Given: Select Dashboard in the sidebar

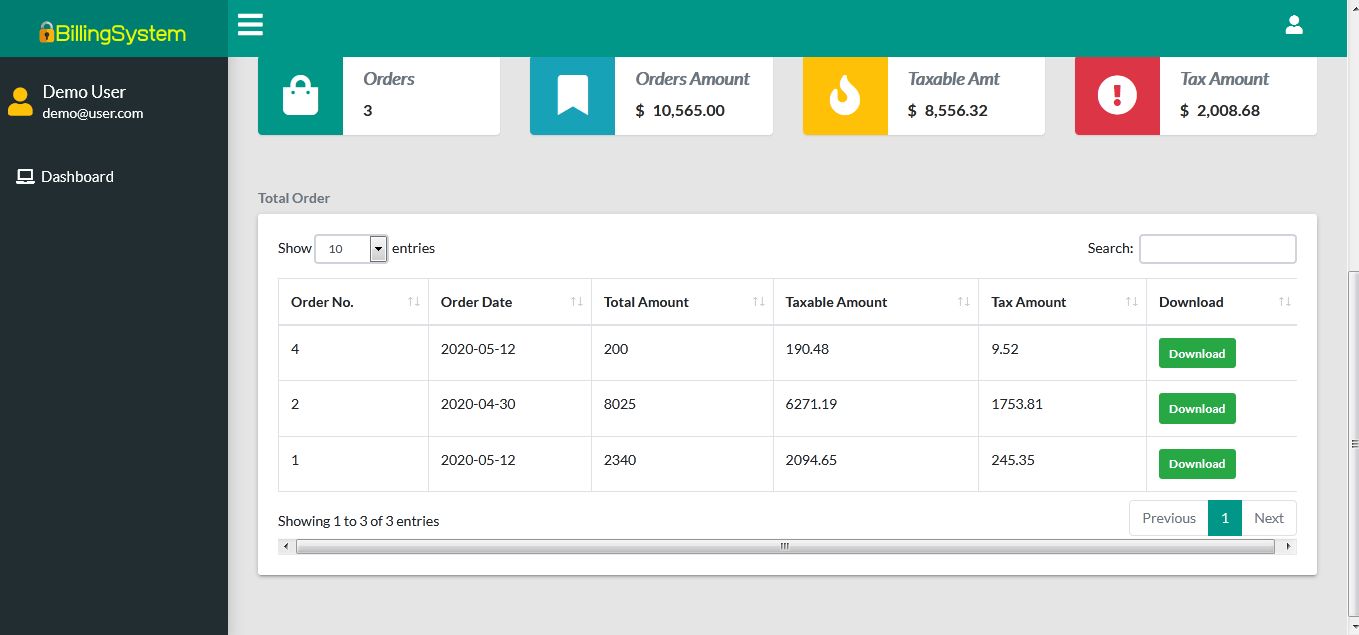Looking at the screenshot, I should pyautogui.click(x=75, y=176).
